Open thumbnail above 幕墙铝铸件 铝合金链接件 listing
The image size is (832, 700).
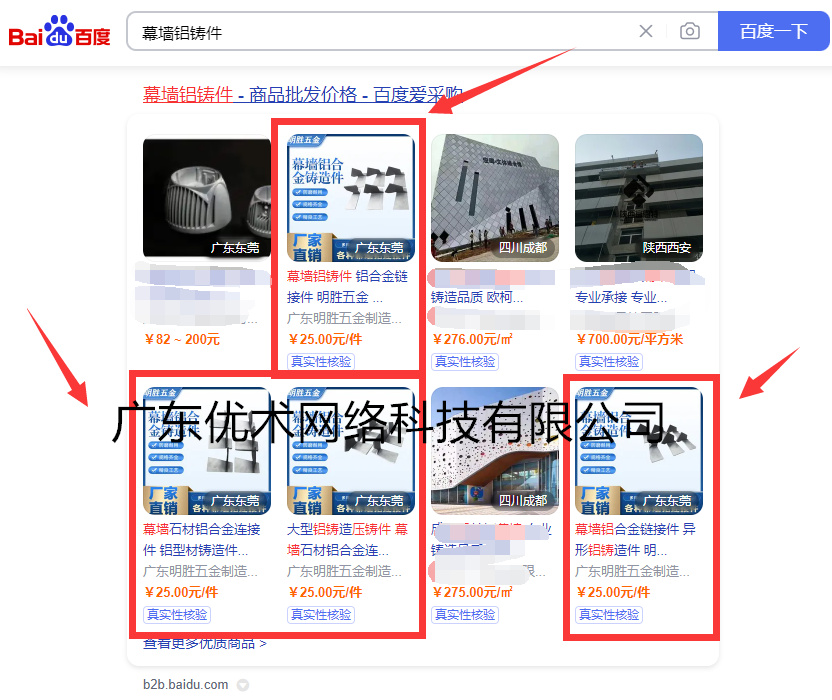tap(351, 198)
